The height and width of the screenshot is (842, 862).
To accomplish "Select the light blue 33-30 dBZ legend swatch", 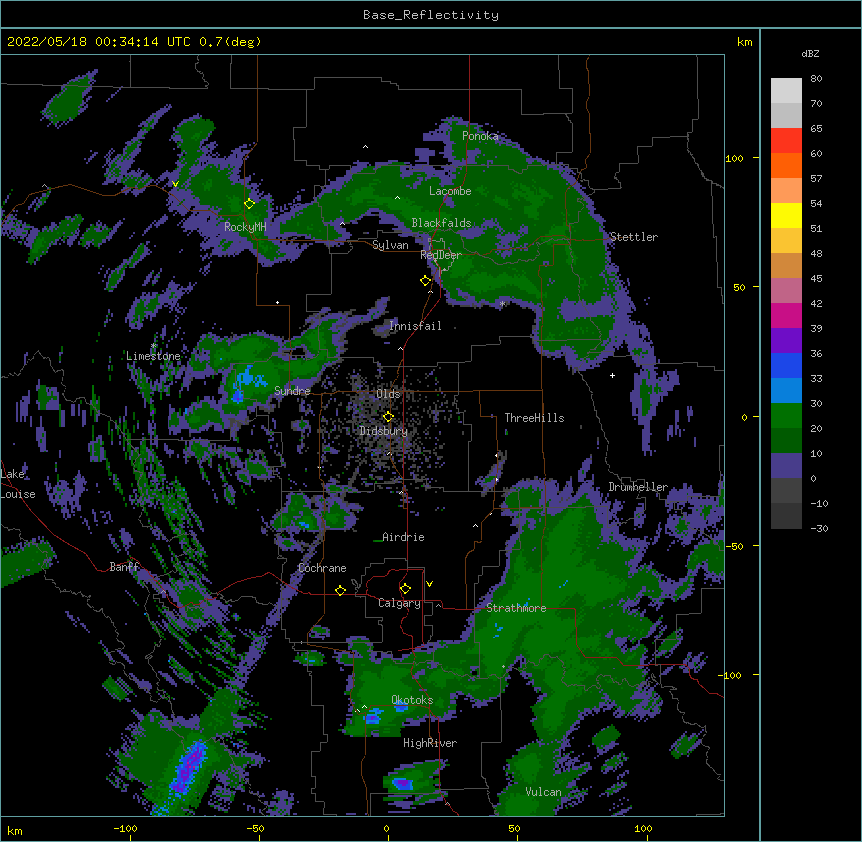I will point(786,390).
